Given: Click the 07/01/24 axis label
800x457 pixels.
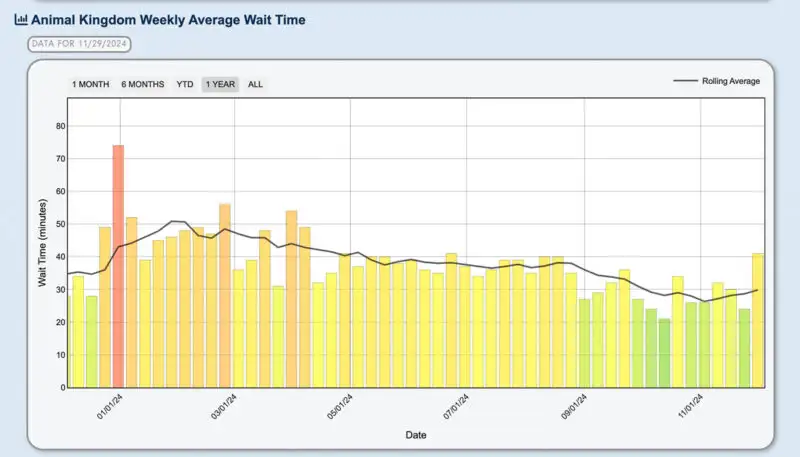Looking at the screenshot, I should [456, 407].
